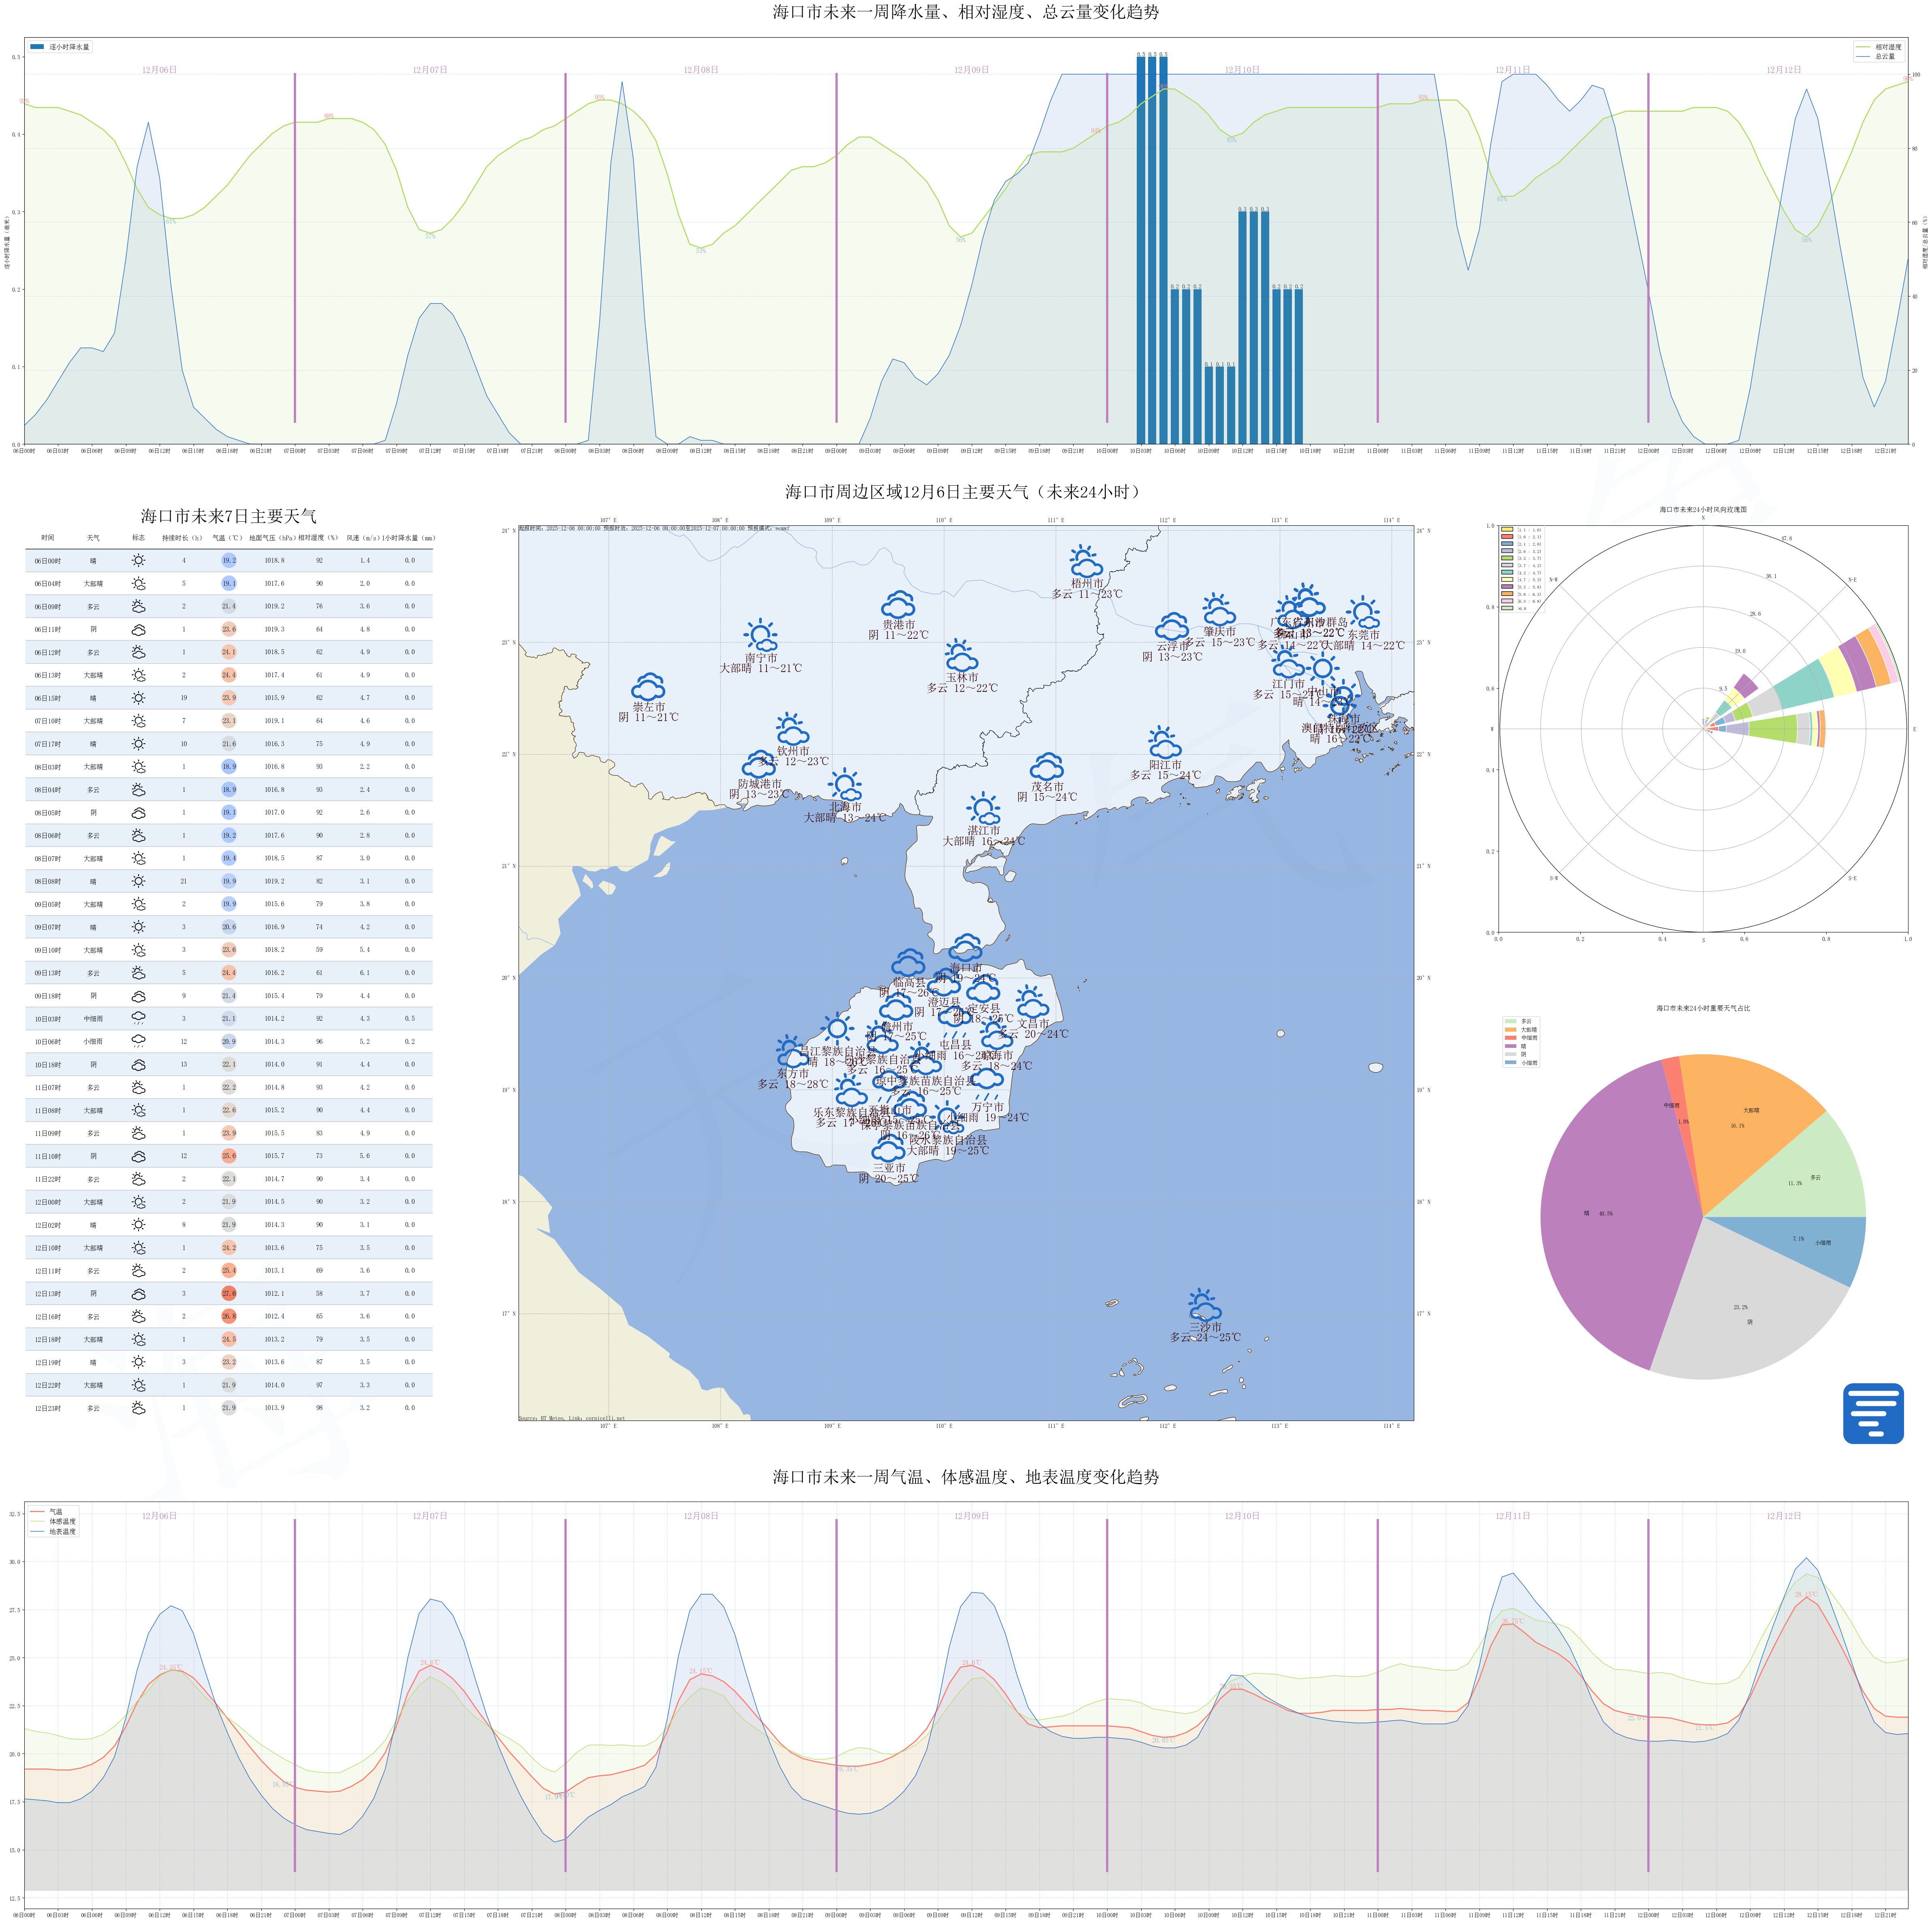Click the sunny icon in 06日00时 row
This screenshot has width=1932, height=1922.
(138, 561)
